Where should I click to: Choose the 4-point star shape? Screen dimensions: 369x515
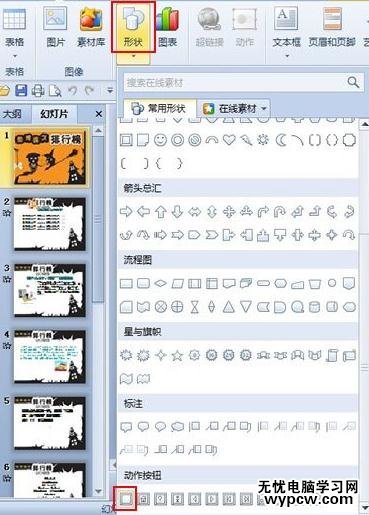tap(160, 356)
